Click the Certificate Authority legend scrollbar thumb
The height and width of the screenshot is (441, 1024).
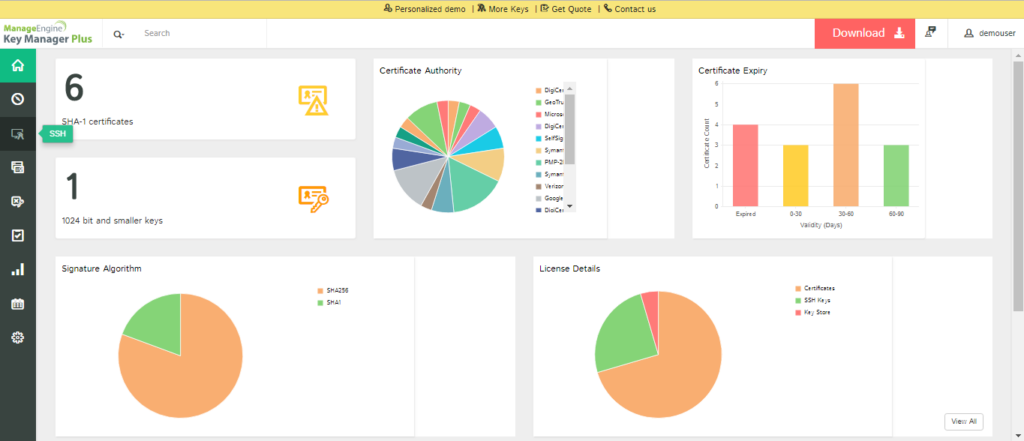(x=569, y=129)
